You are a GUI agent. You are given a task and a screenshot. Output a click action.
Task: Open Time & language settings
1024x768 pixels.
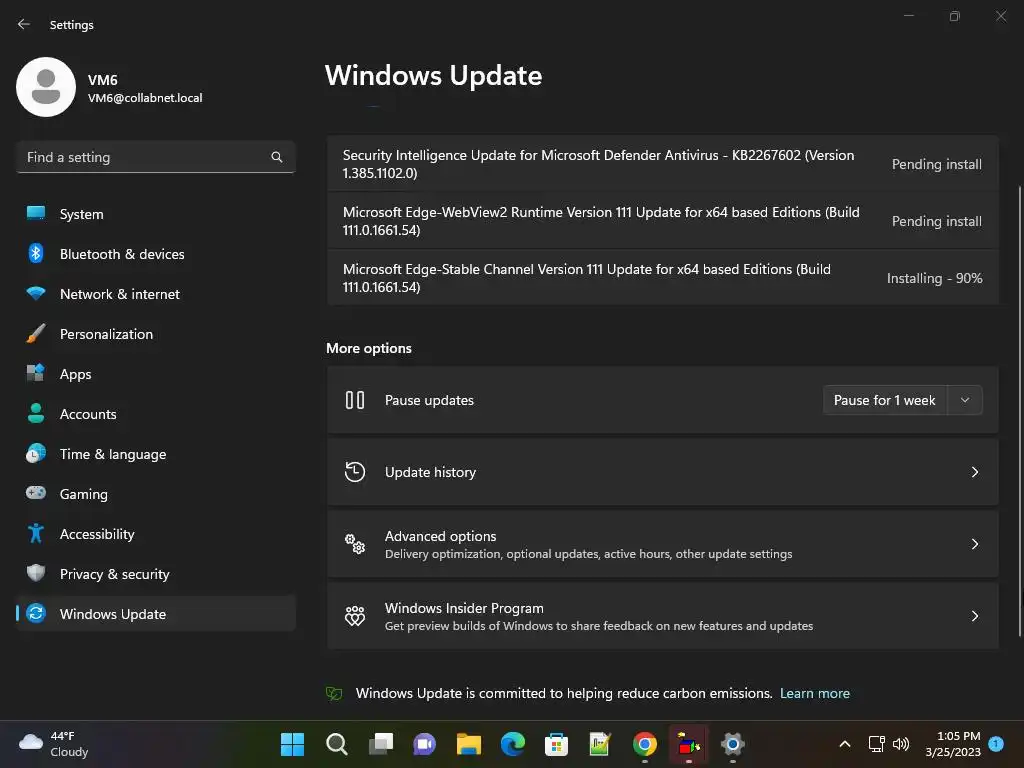click(155, 454)
